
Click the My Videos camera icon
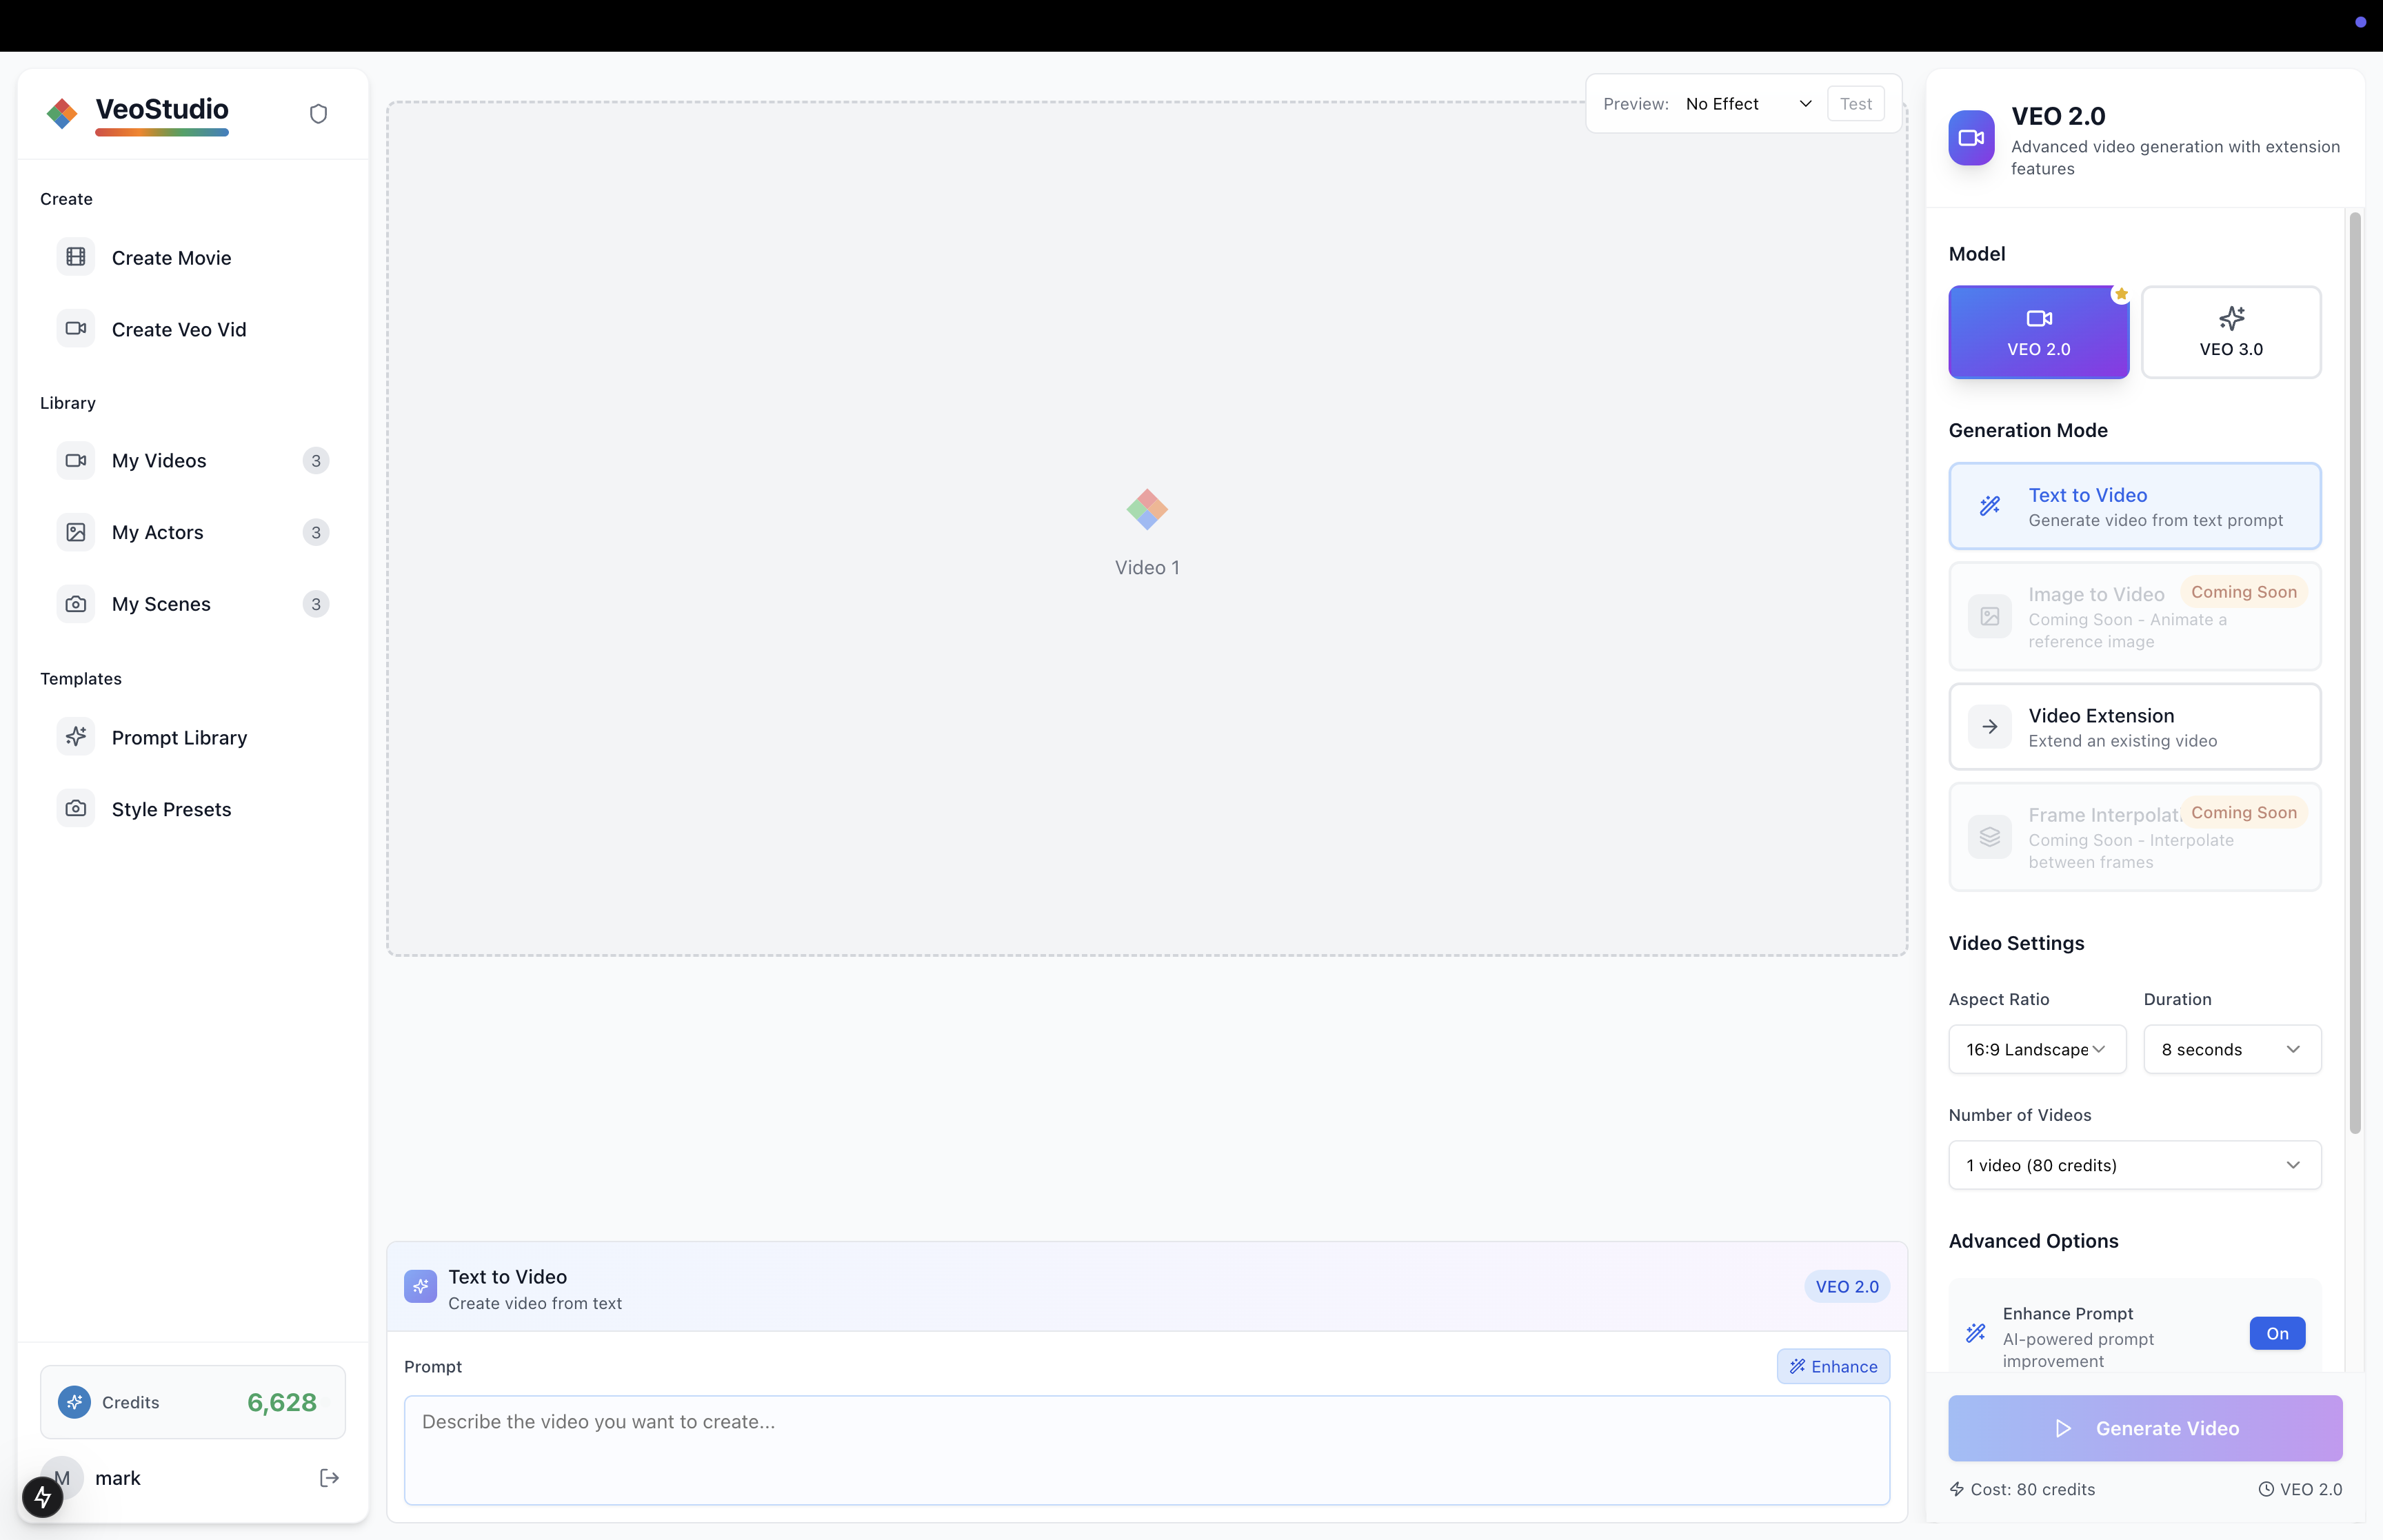tap(76, 460)
